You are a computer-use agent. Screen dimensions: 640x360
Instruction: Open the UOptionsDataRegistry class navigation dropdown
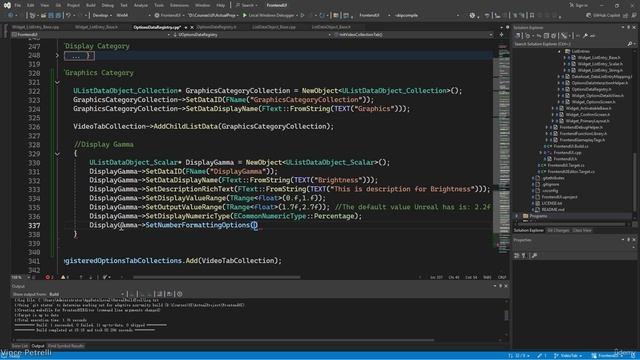coord(251,35)
